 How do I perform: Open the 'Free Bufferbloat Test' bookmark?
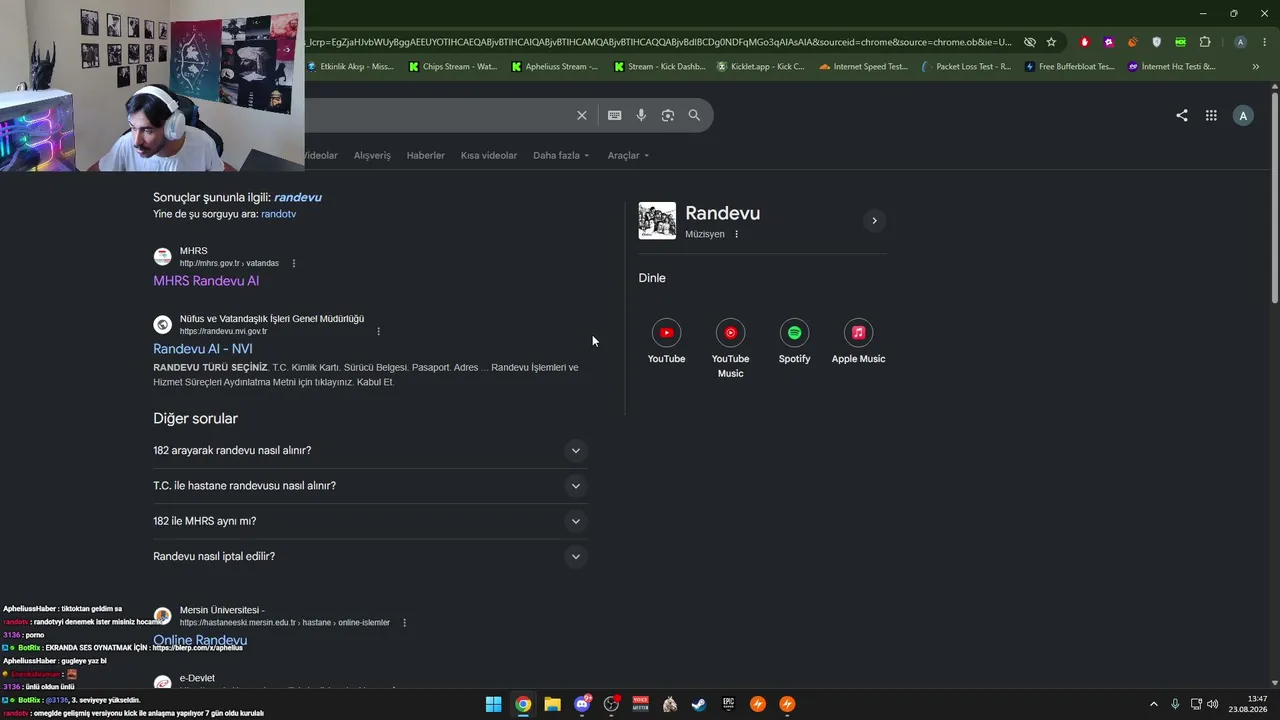click(1070, 67)
